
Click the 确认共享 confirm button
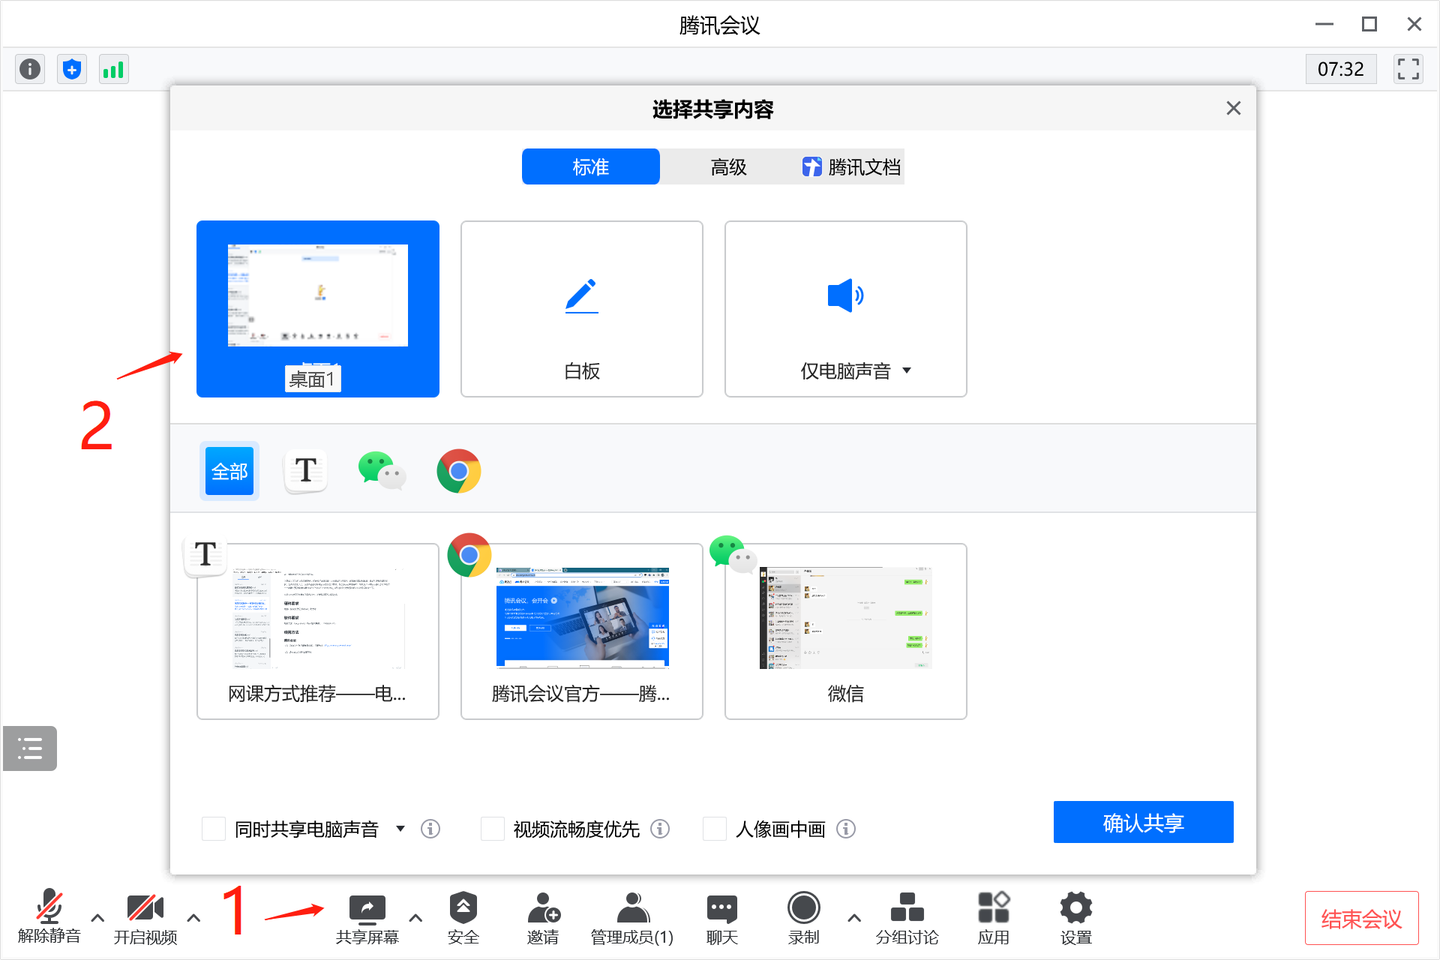click(x=1143, y=821)
